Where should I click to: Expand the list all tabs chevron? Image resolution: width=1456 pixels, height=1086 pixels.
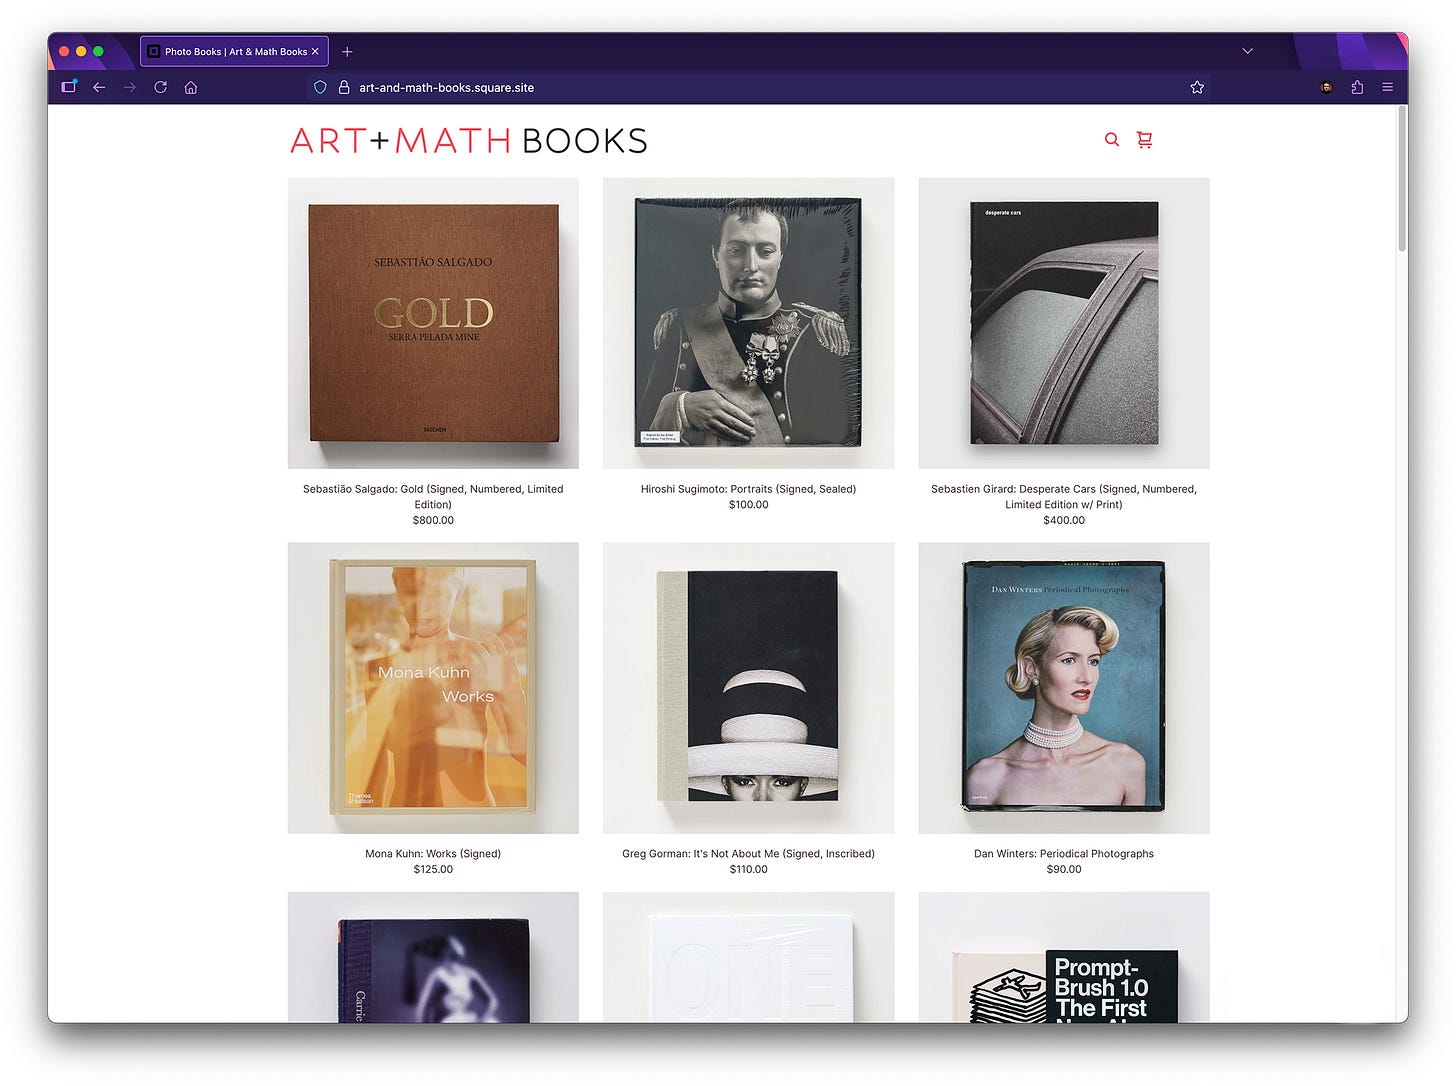1247,51
